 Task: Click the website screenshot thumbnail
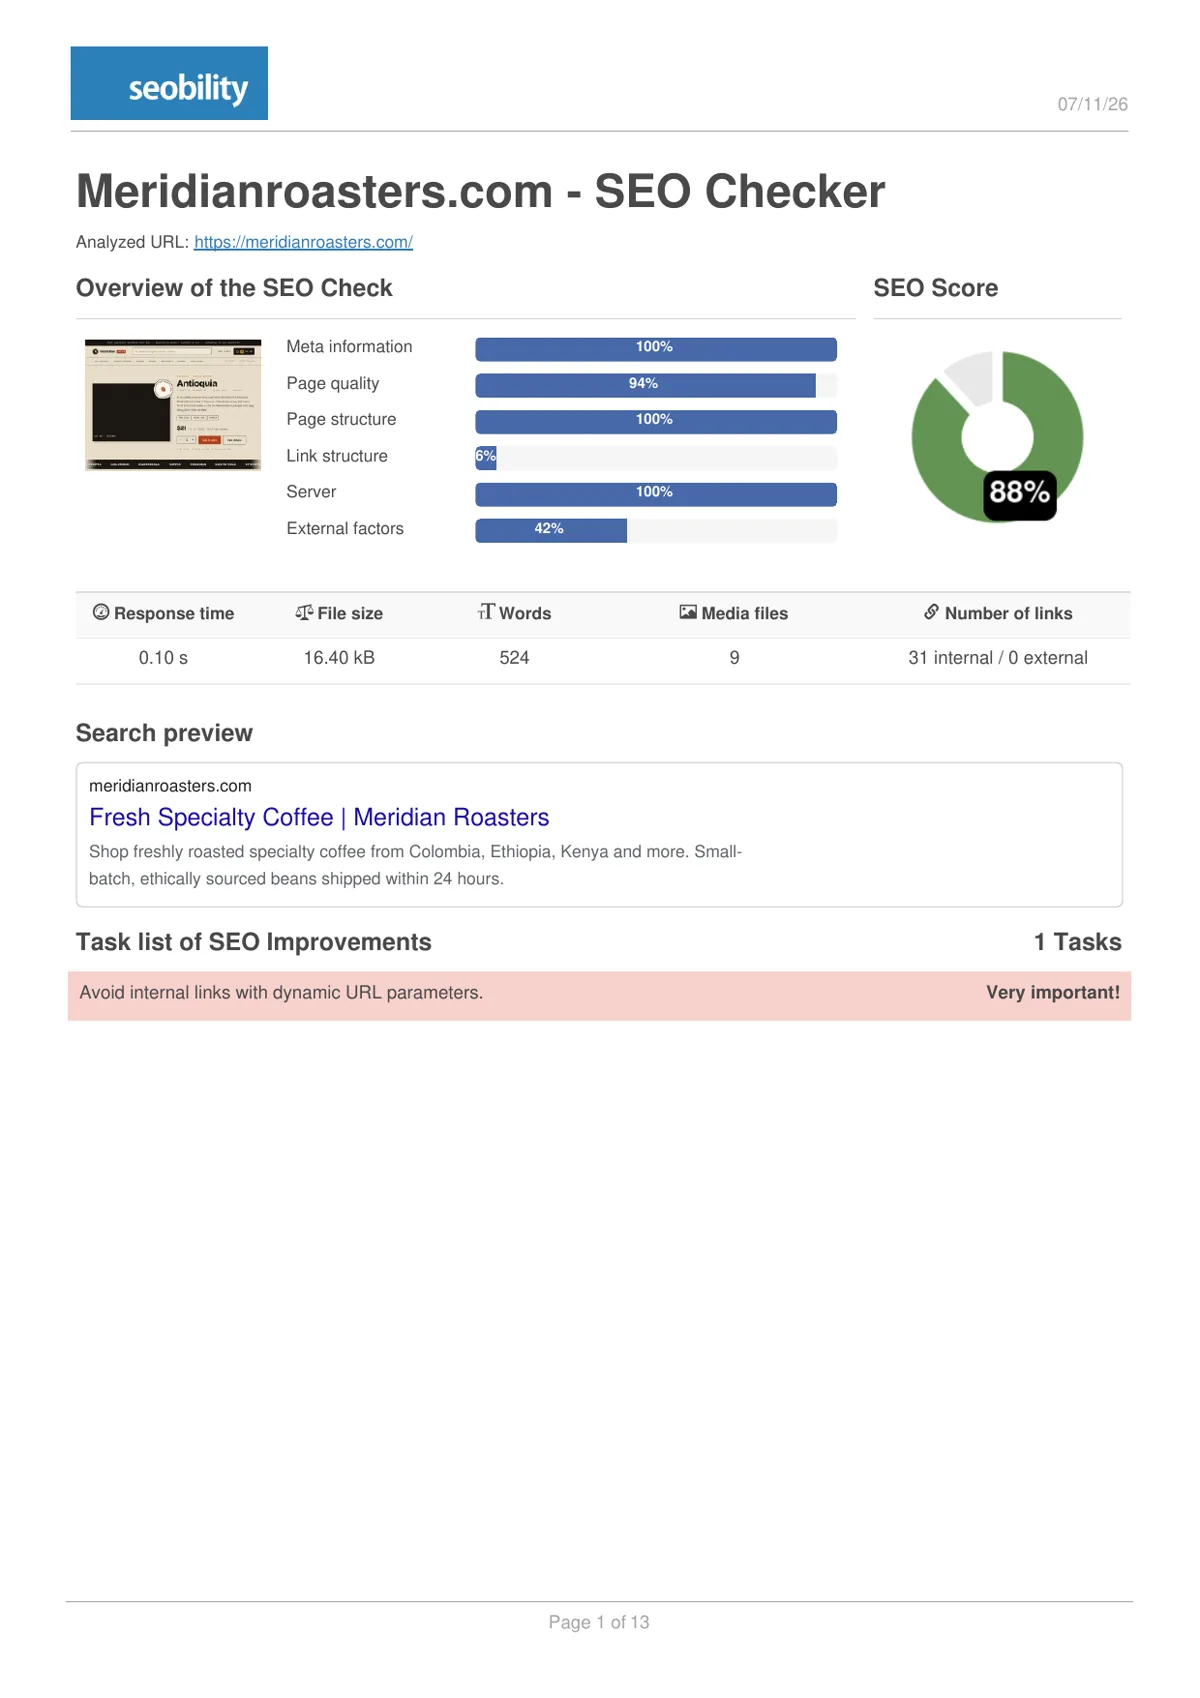[x=173, y=404]
